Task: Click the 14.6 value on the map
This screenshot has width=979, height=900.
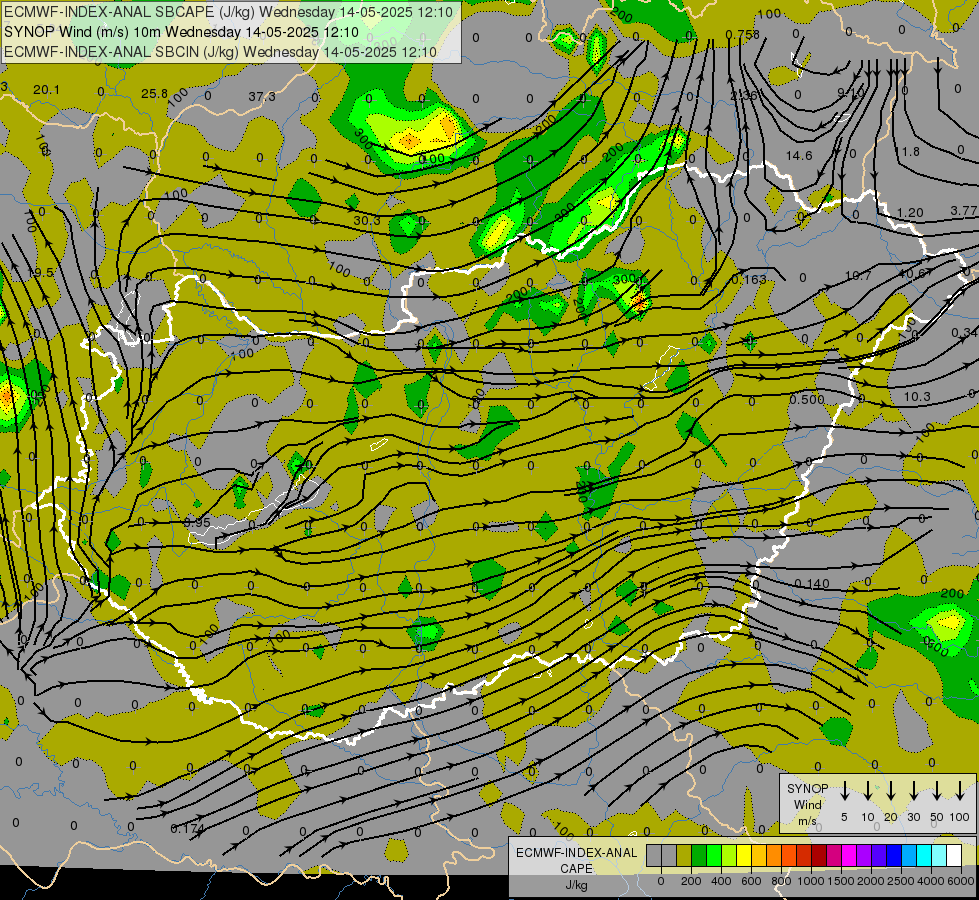Action: coord(799,156)
